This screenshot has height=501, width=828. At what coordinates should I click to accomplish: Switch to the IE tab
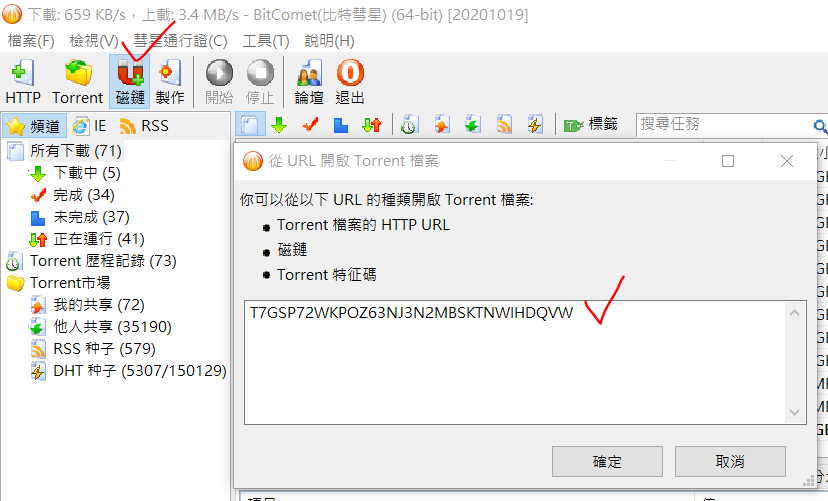pos(89,126)
